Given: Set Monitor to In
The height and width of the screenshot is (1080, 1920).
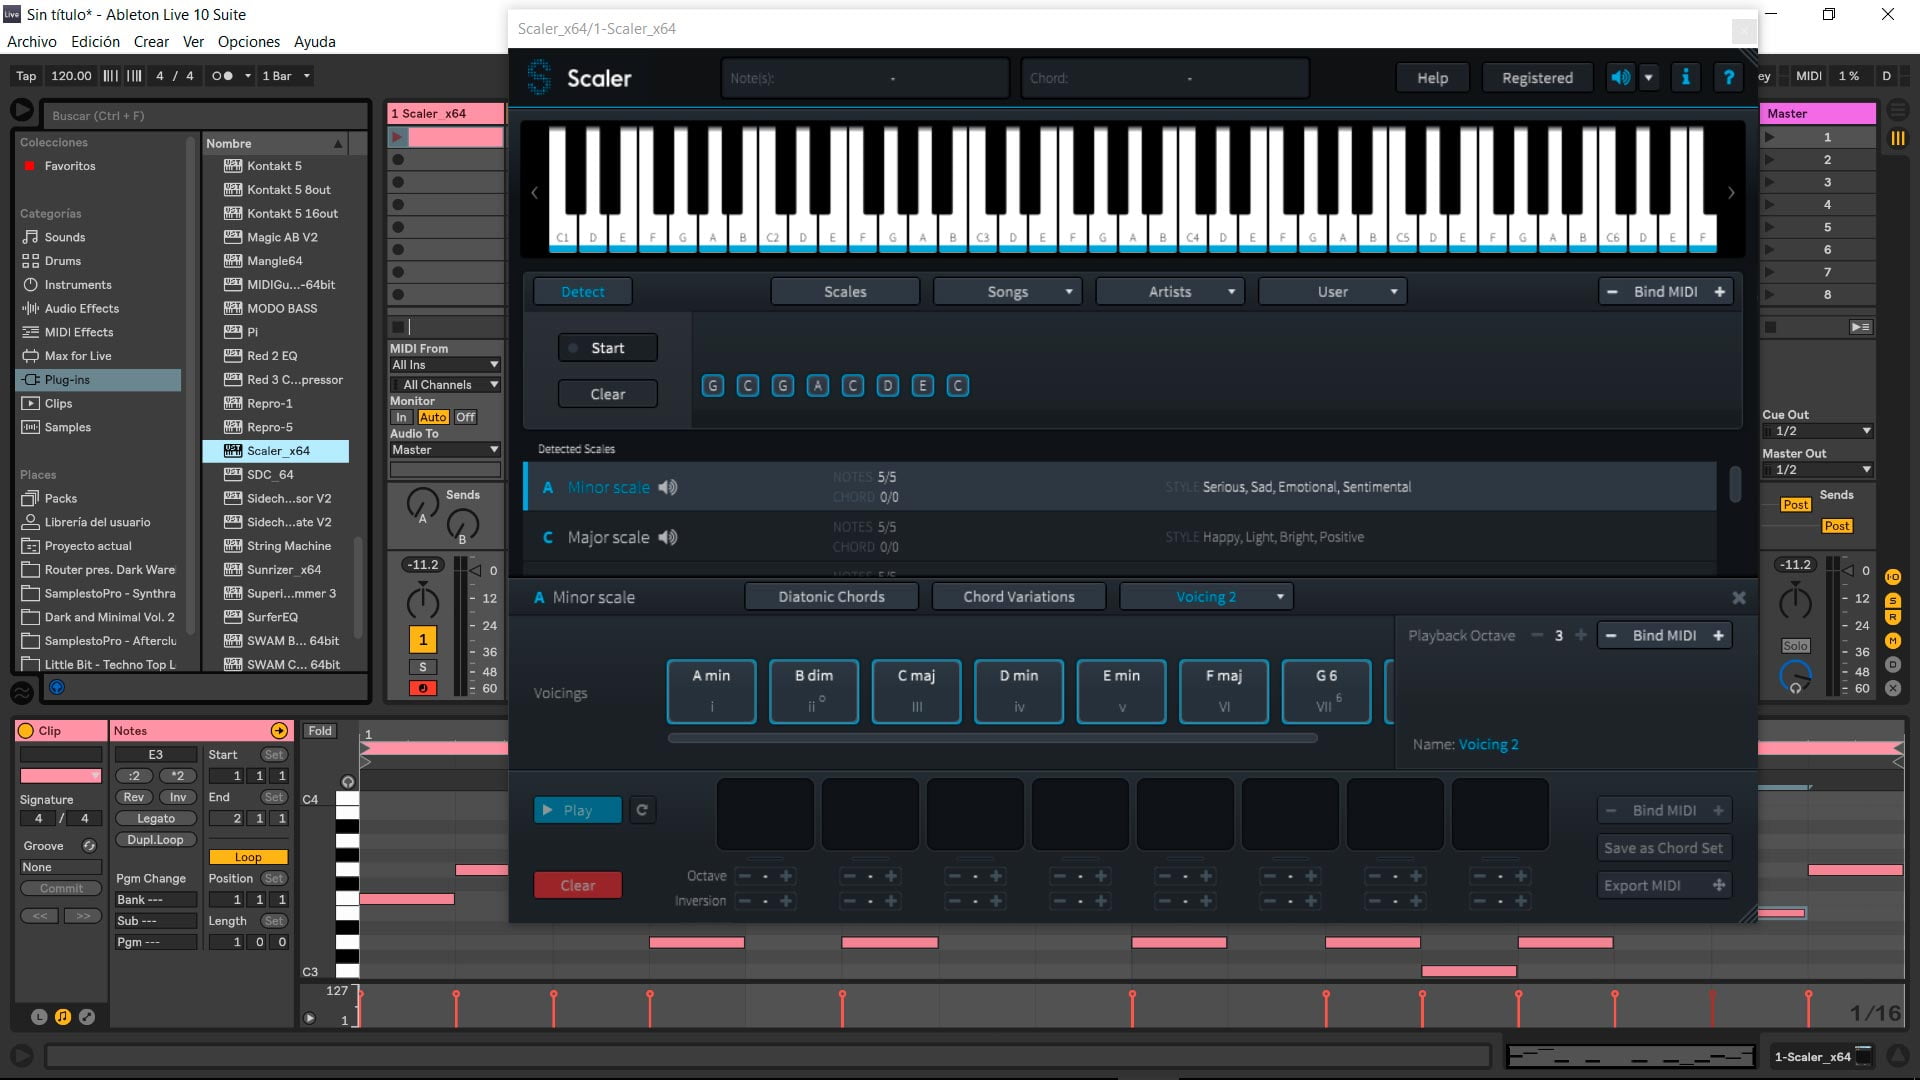Looking at the screenshot, I should (x=401, y=417).
